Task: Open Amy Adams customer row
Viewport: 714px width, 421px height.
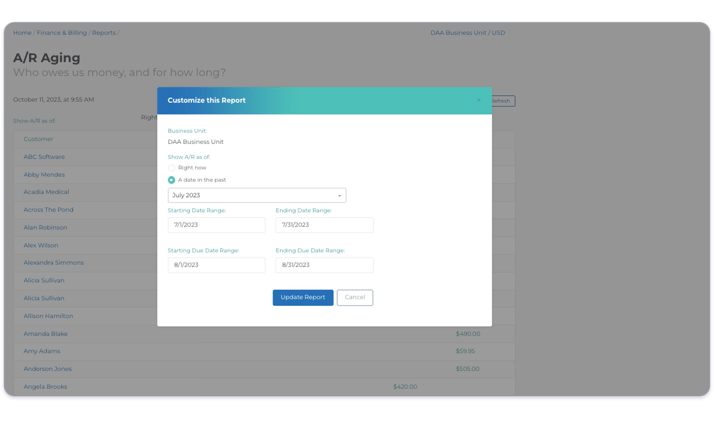Action: pos(42,351)
